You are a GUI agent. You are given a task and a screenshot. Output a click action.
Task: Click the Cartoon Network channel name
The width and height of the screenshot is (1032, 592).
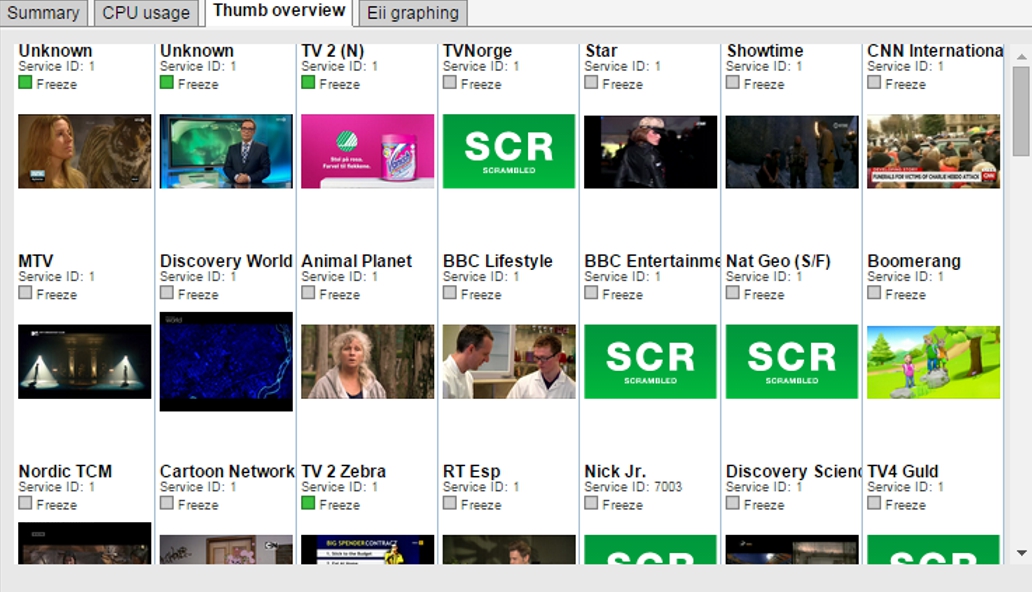[227, 471]
